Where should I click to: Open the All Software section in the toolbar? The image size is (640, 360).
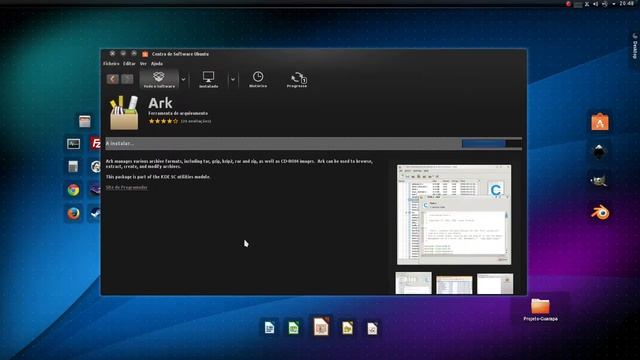click(x=159, y=79)
